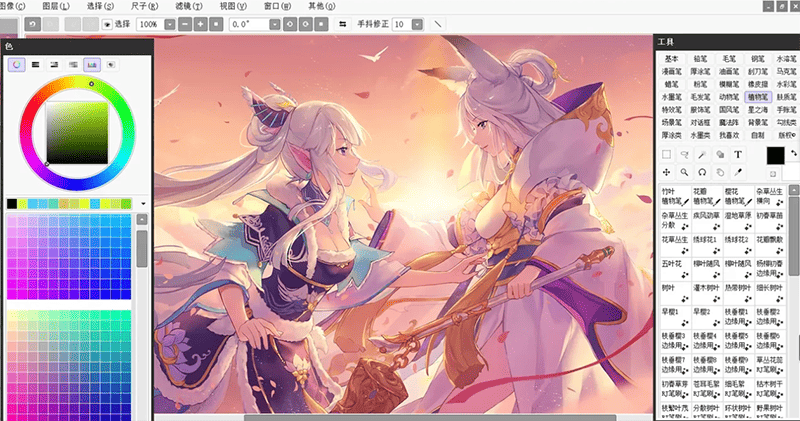
Task: Open the 窗口(W) menu
Action: (278, 6)
